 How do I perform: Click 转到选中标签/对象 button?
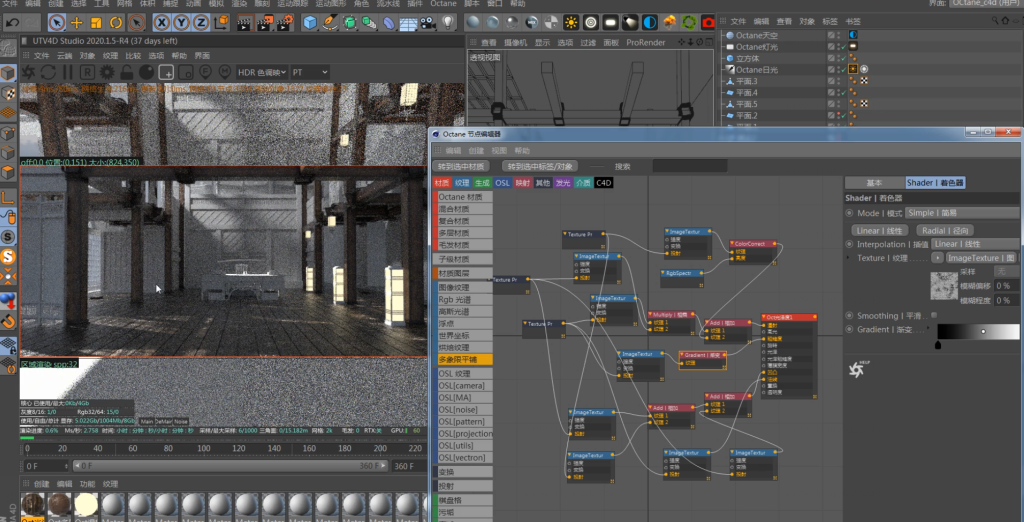pyautogui.click(x=541, y=167)
